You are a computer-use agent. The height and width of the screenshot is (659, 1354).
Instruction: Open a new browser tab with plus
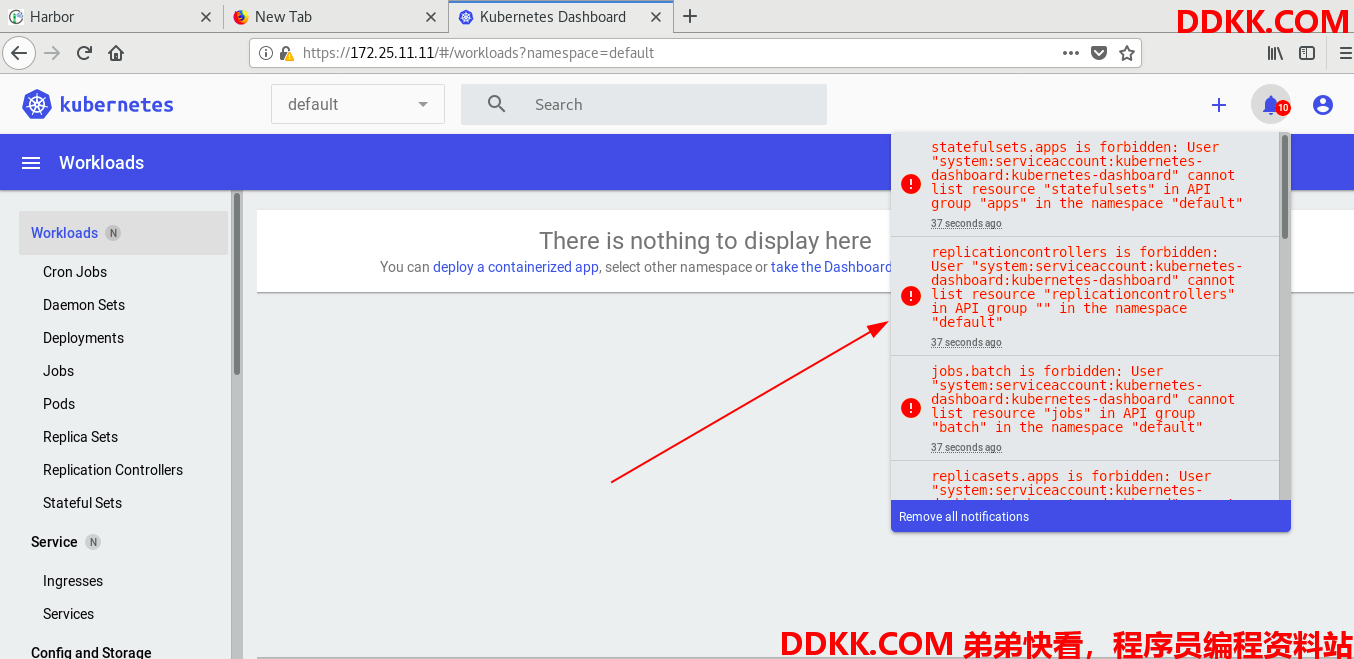coord(690,16)
